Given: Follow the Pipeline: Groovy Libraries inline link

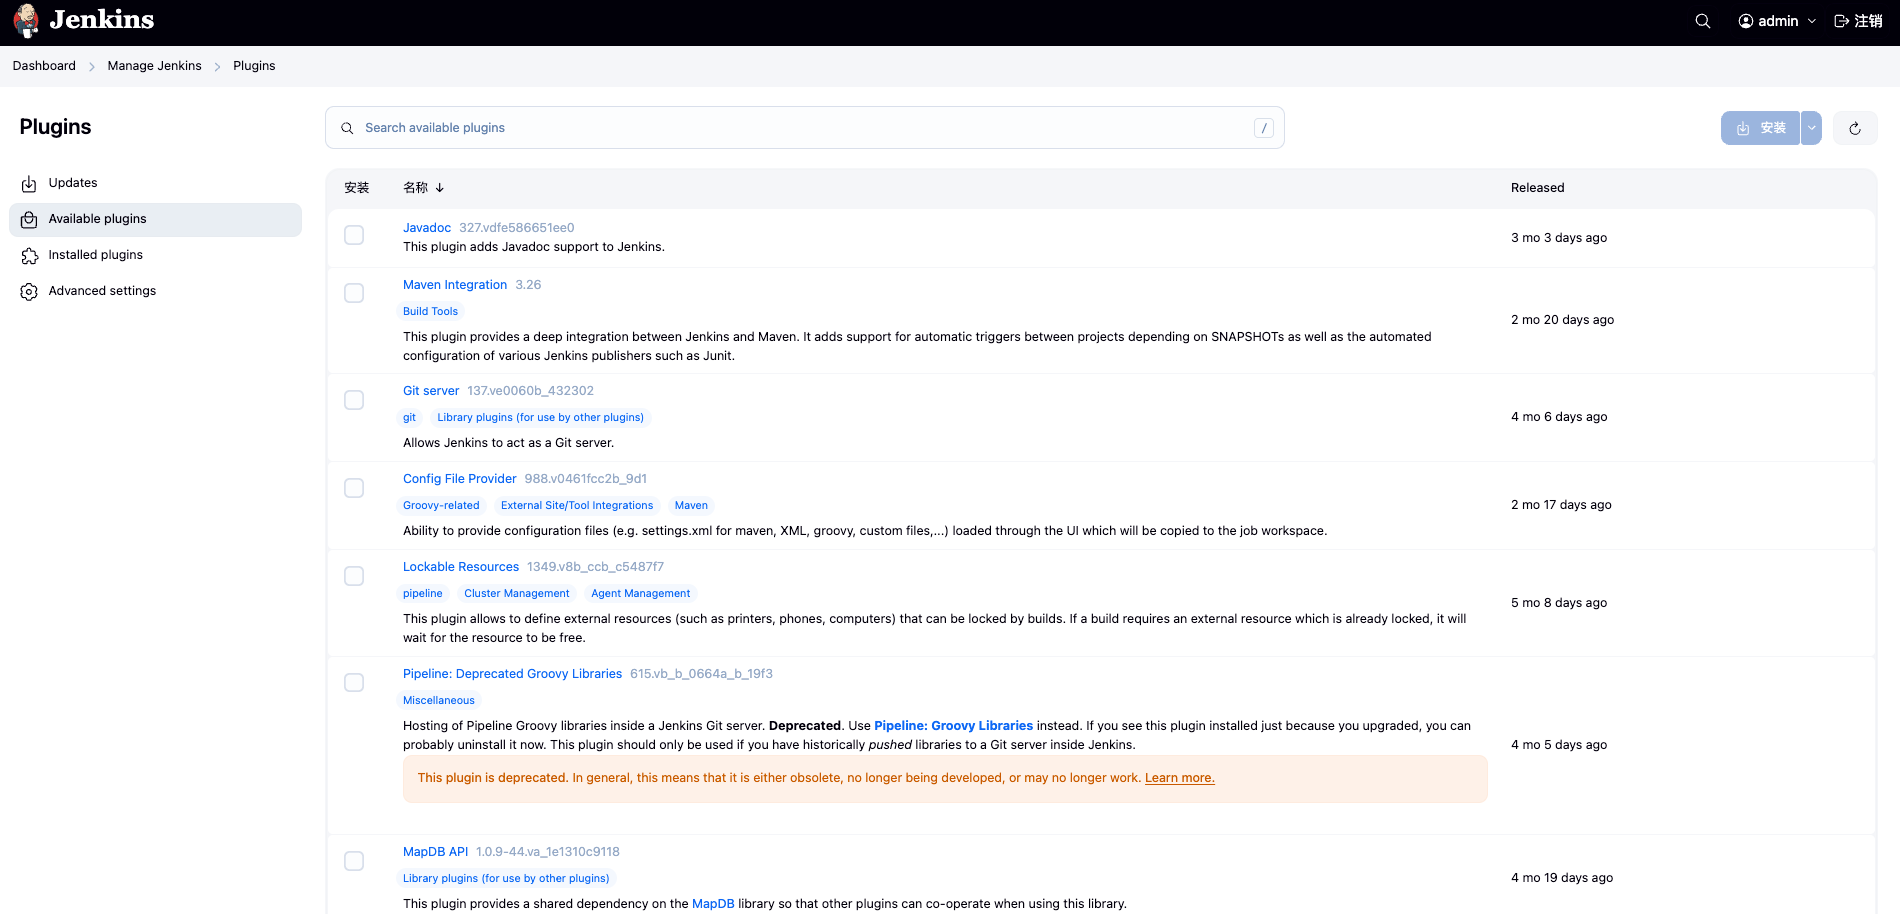Looking at the screenshot, I should pyautogui.click(x=953, y=726).
